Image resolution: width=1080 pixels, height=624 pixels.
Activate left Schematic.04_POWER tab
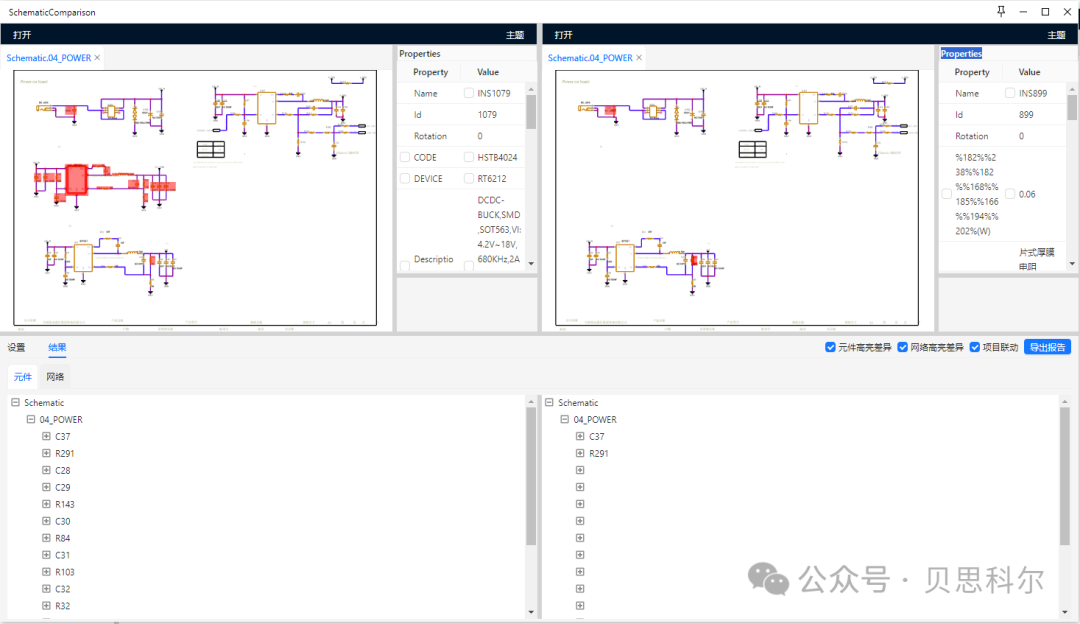pyautogui.click(x=48, y=58)
